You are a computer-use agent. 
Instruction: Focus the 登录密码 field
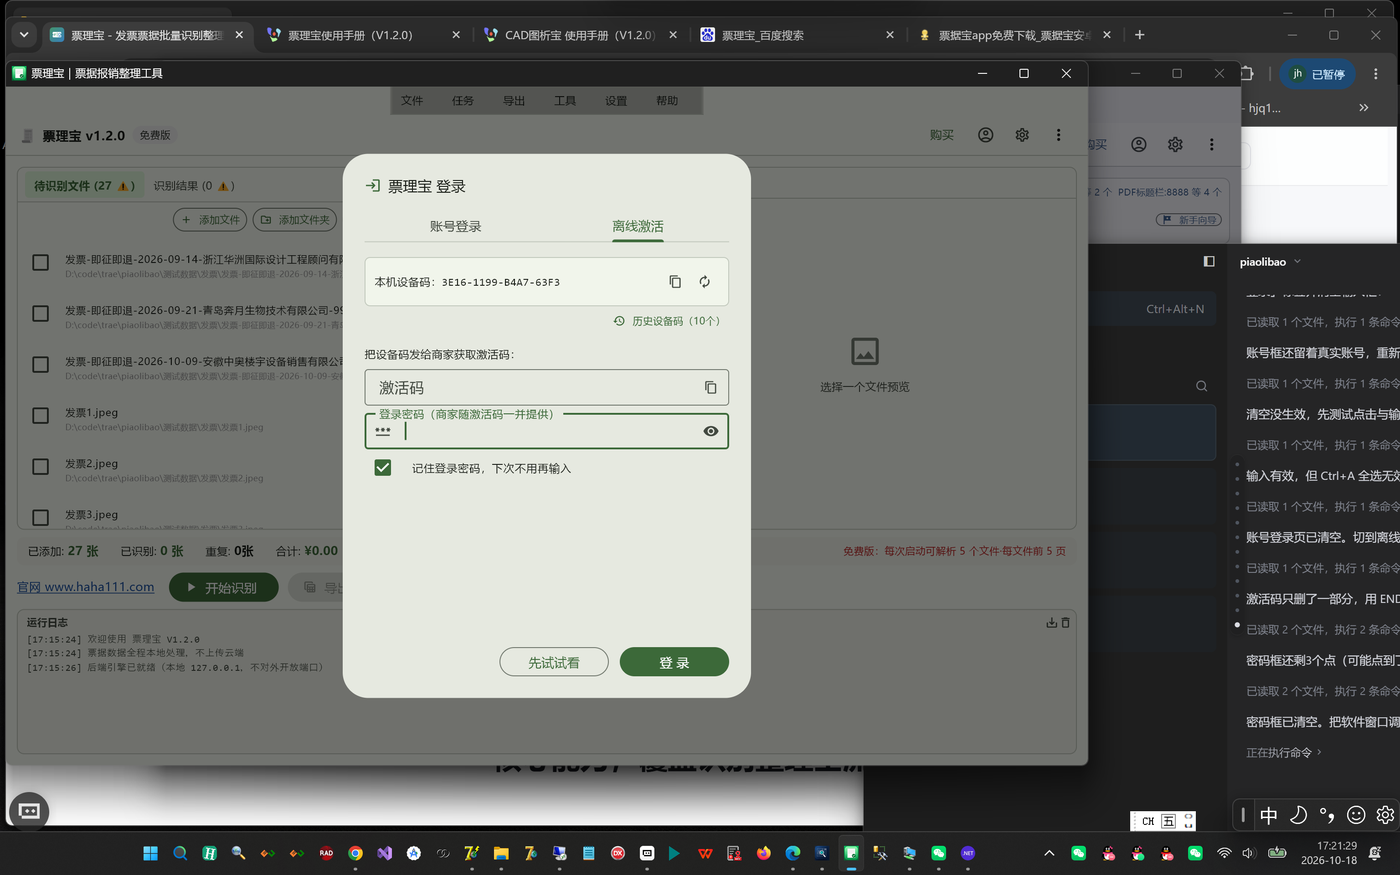547,431
